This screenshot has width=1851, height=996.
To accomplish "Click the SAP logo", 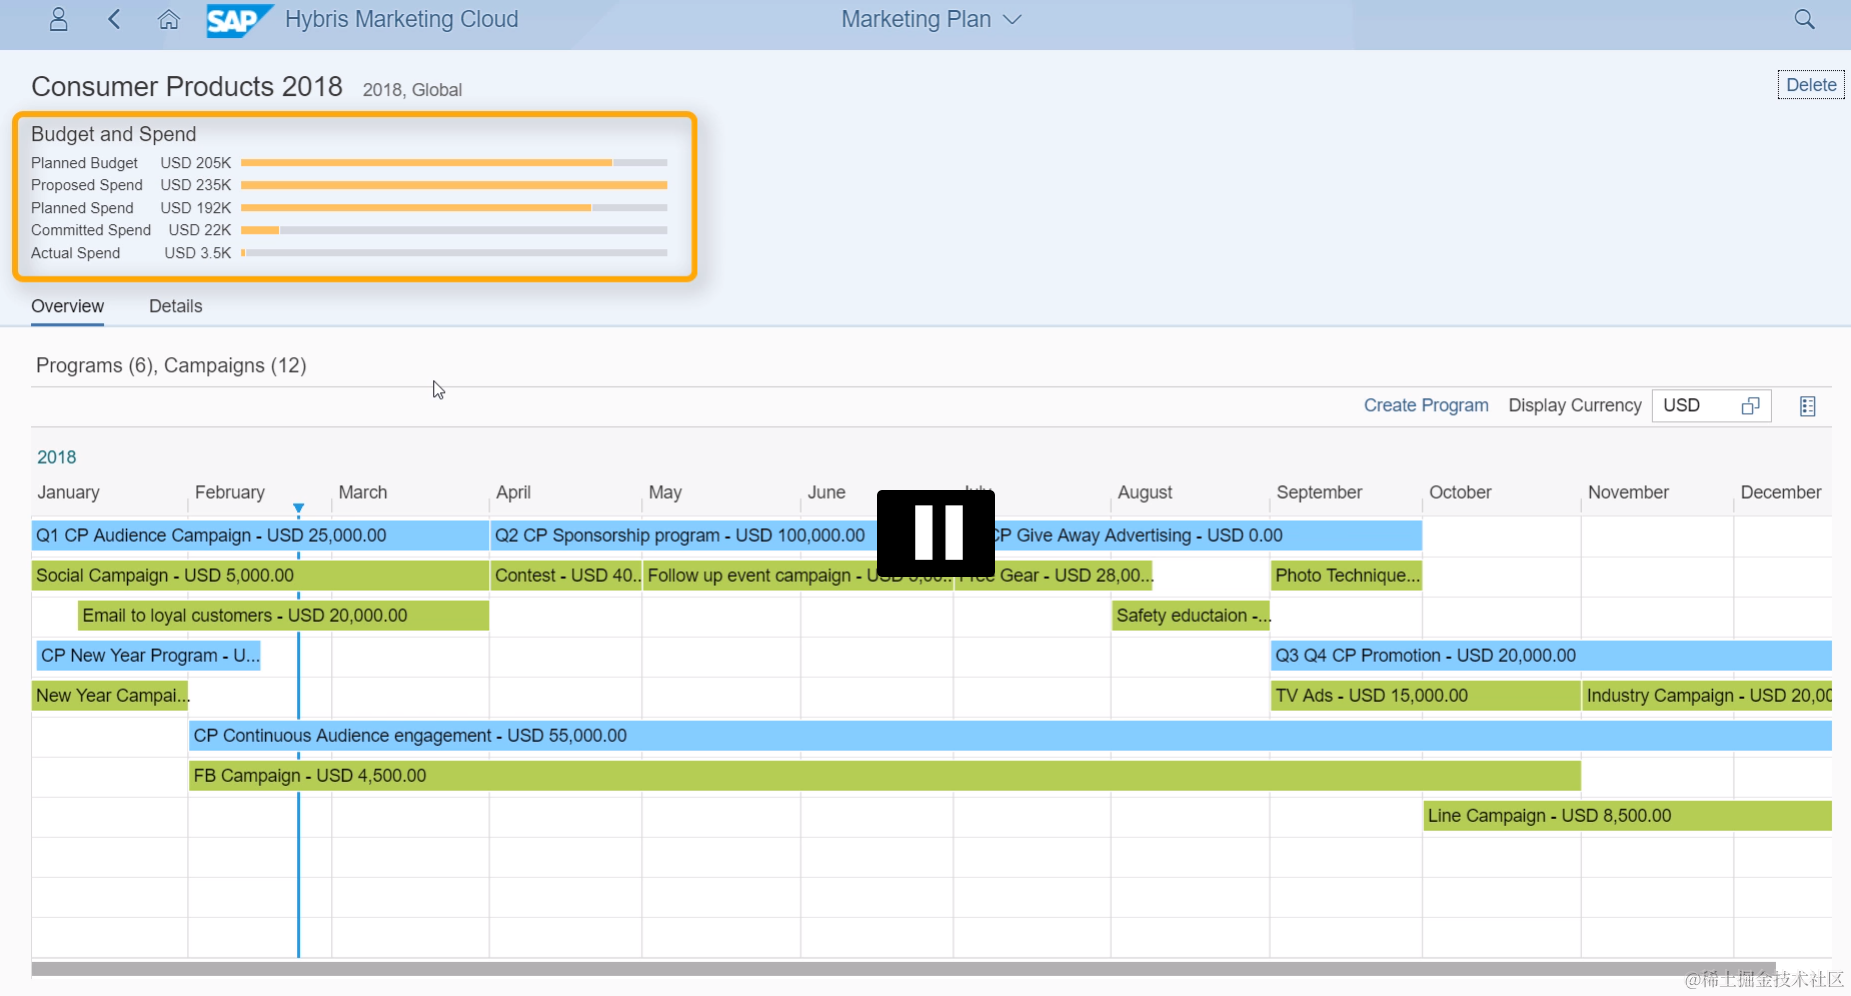I will pos(238,20).
